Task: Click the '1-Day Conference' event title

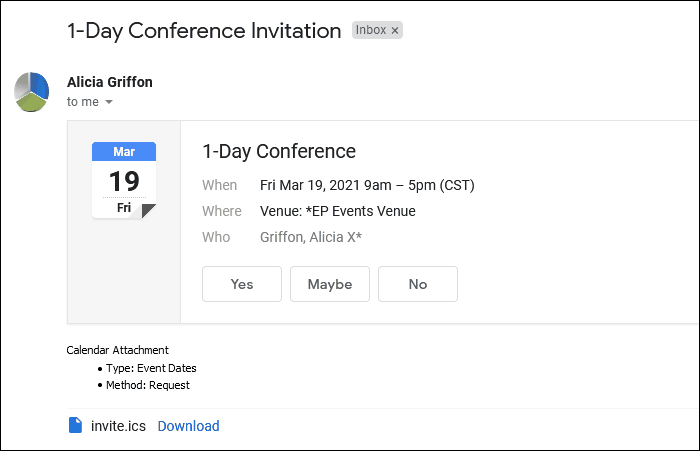Action: (279, 151)
